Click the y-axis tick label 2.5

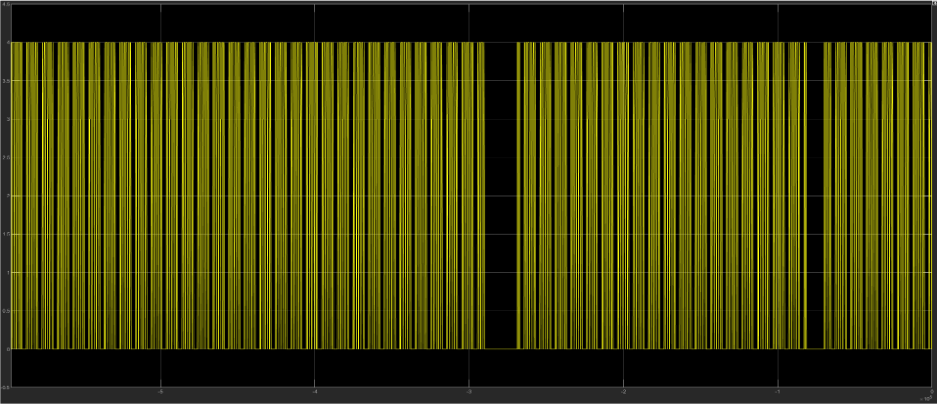pos(5,158)
